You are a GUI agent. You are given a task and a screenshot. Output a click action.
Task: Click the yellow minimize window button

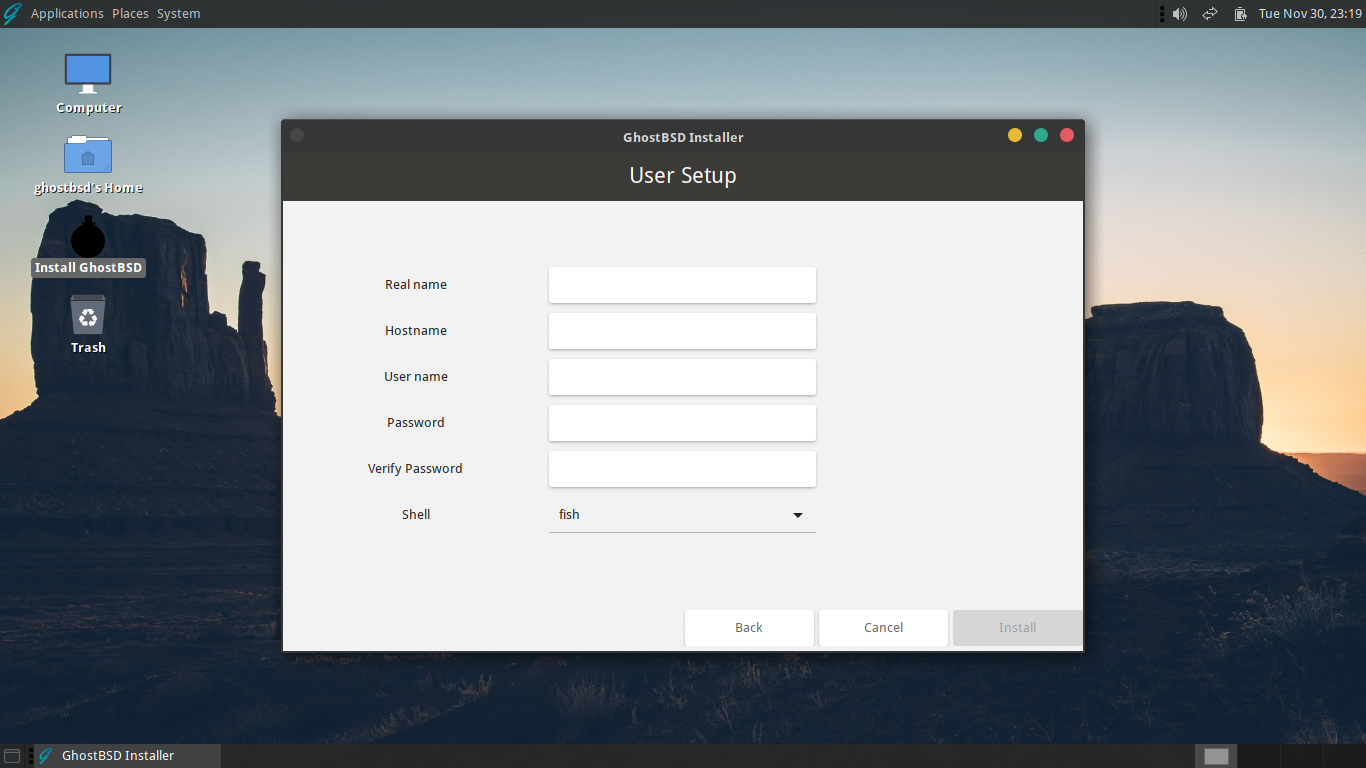click(1015, 135)
